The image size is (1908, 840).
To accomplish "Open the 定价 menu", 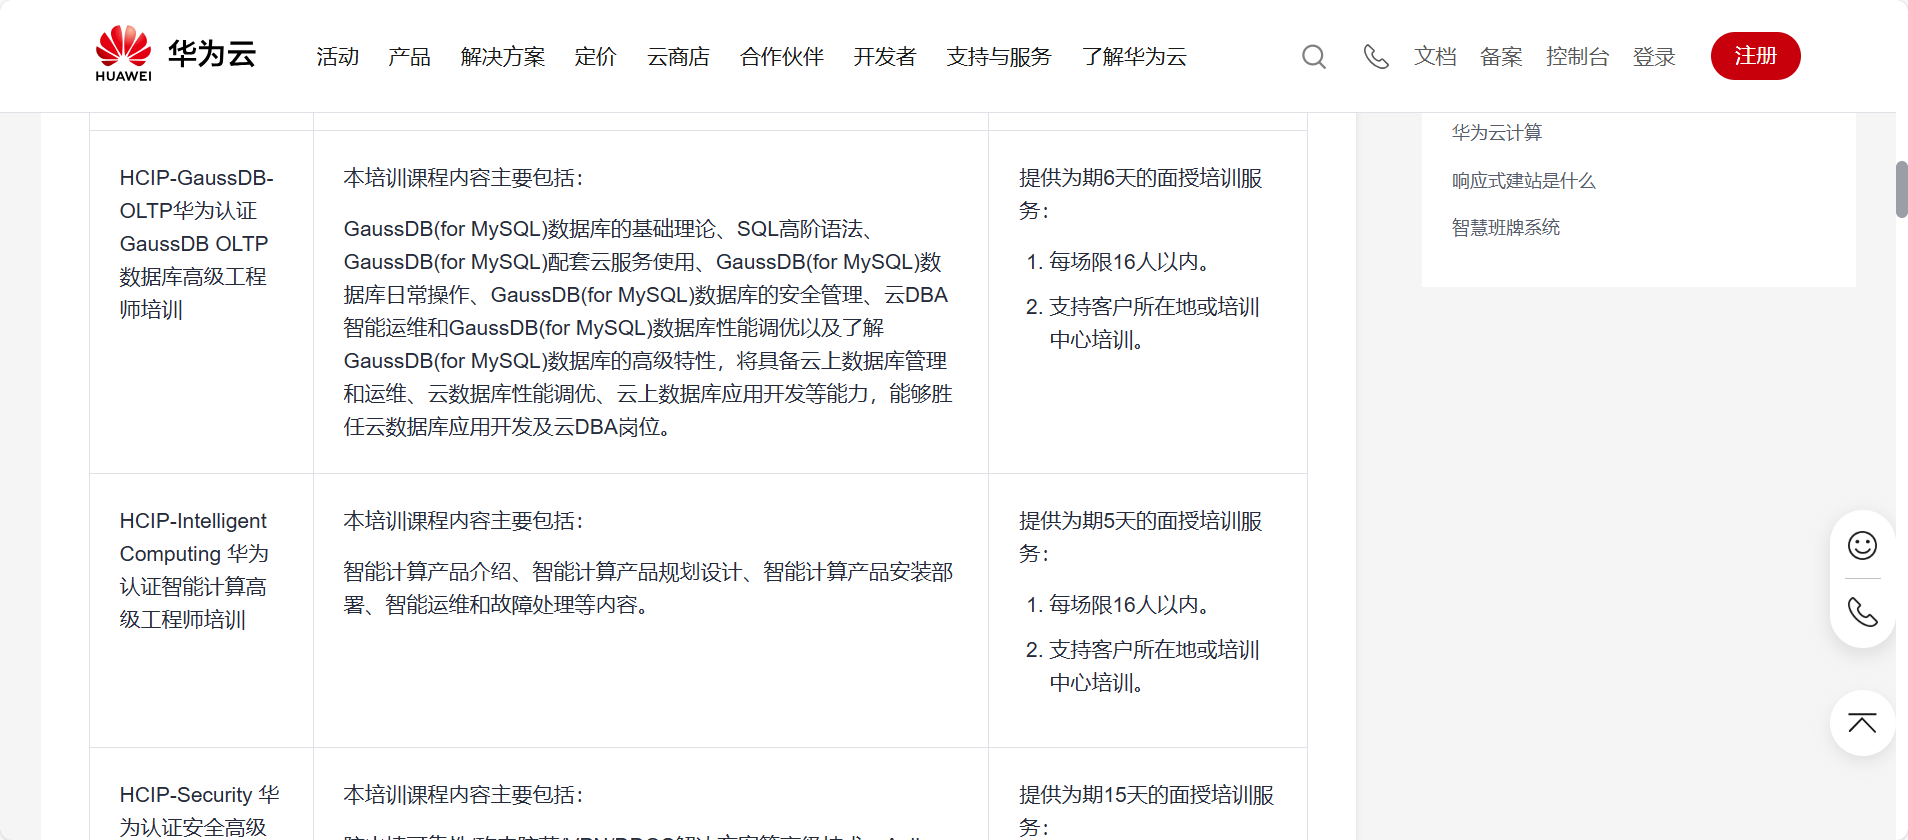I will click(596, 57).
